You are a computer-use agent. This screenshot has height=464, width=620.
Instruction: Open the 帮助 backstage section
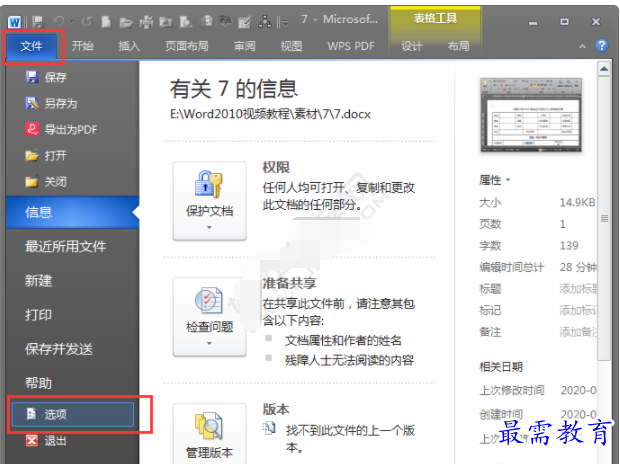38,383
